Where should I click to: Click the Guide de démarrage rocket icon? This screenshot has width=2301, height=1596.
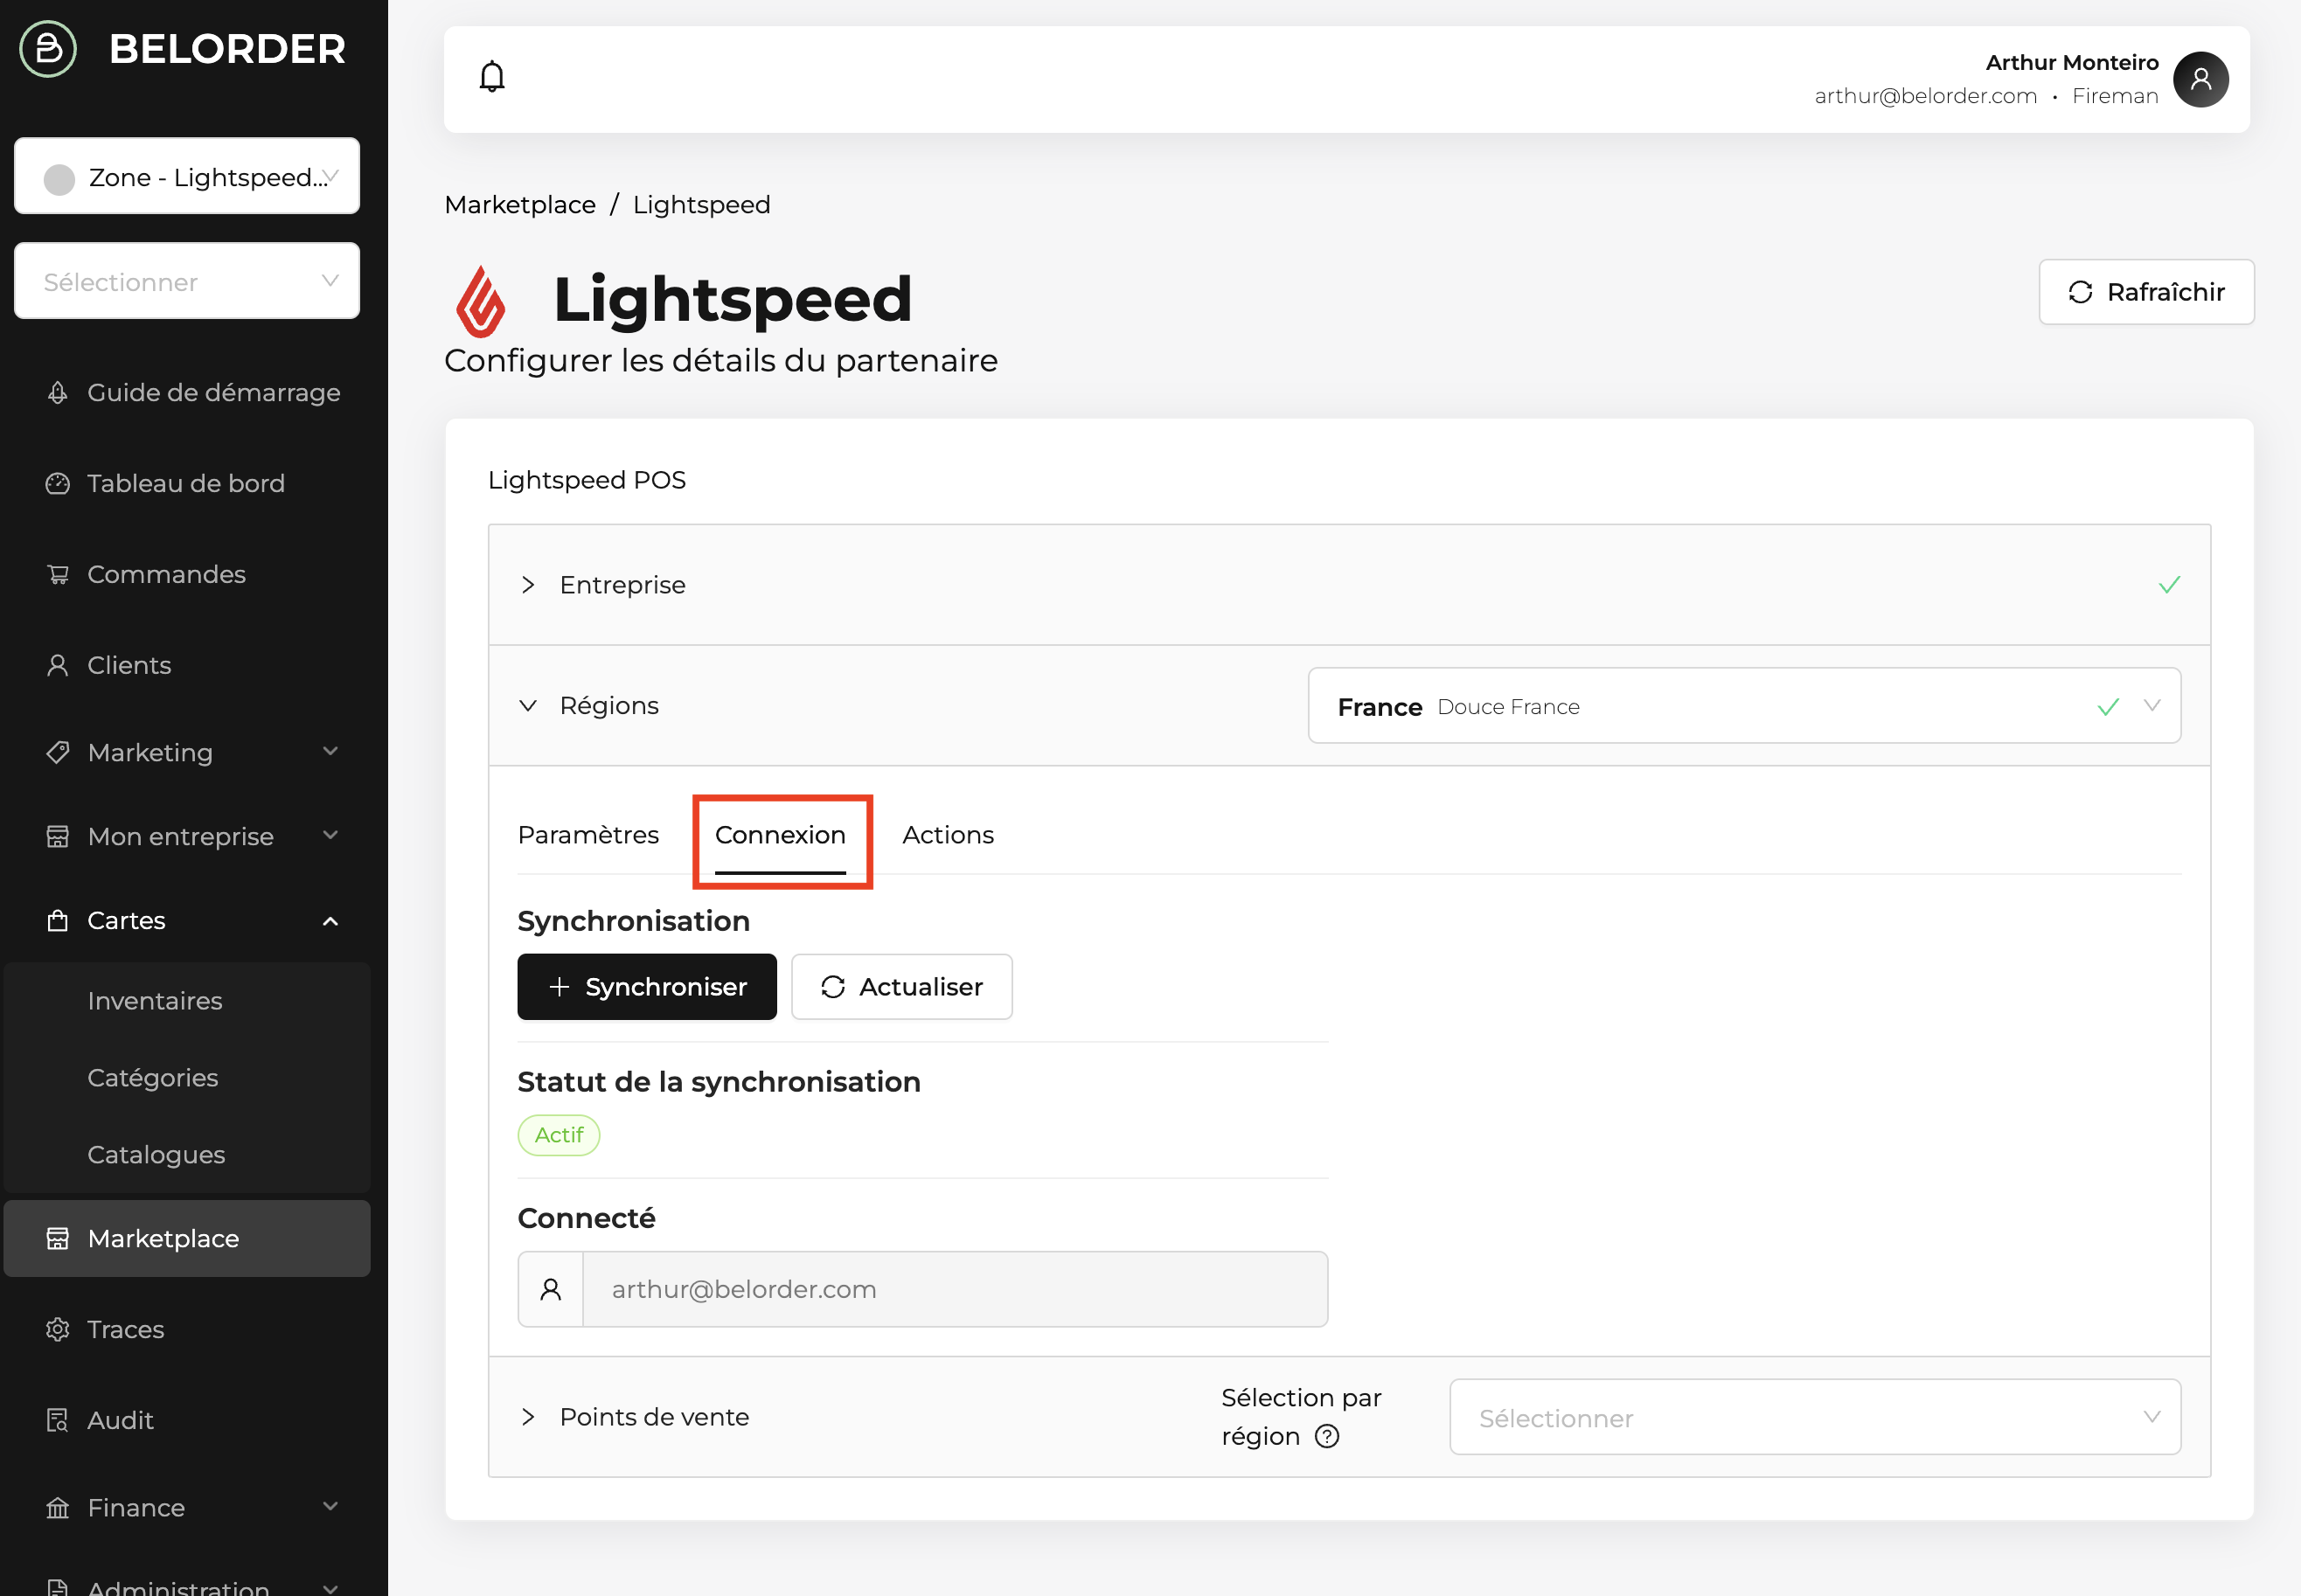point(58,393)
